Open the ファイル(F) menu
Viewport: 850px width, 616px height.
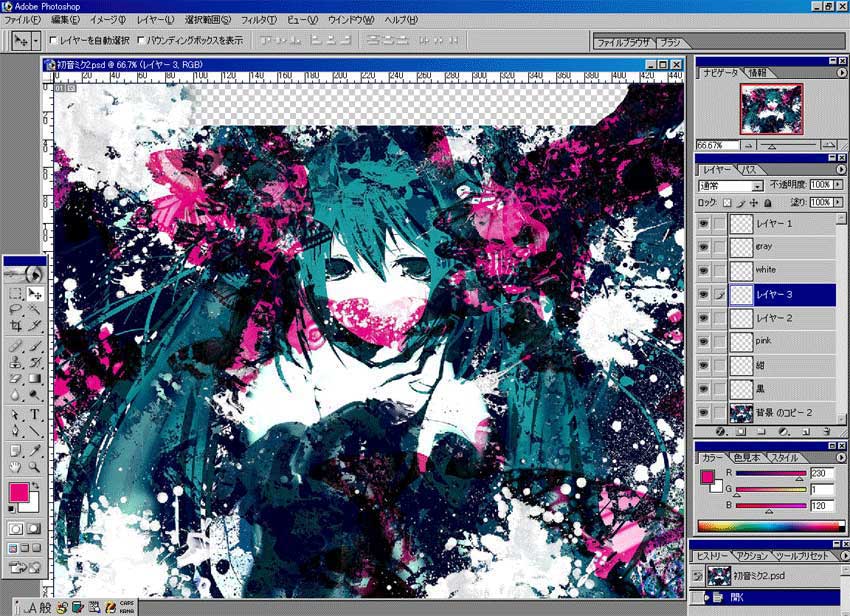pyautogui.click(x=23, y=20)
